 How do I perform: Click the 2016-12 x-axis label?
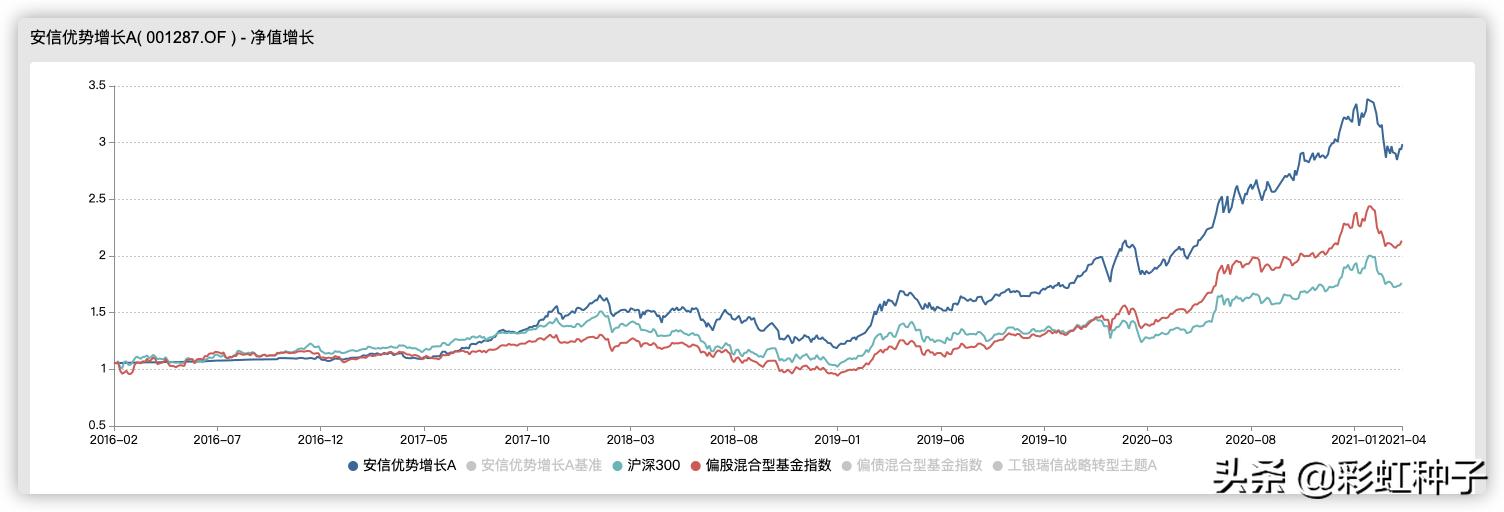point(321,439)
